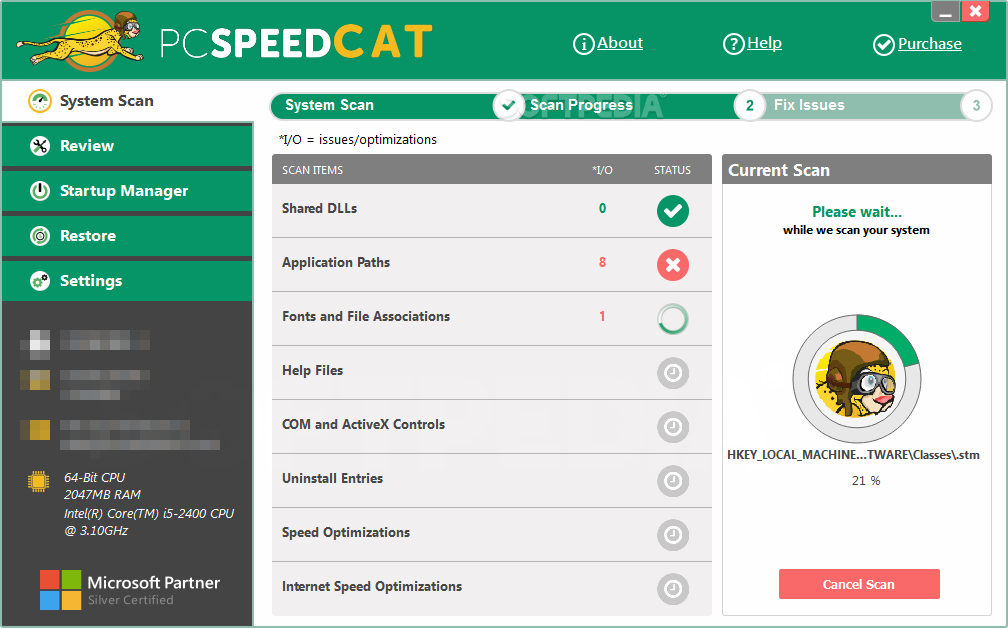Cancel the running scan
The image size is (1008, 628).
[859, 584]
